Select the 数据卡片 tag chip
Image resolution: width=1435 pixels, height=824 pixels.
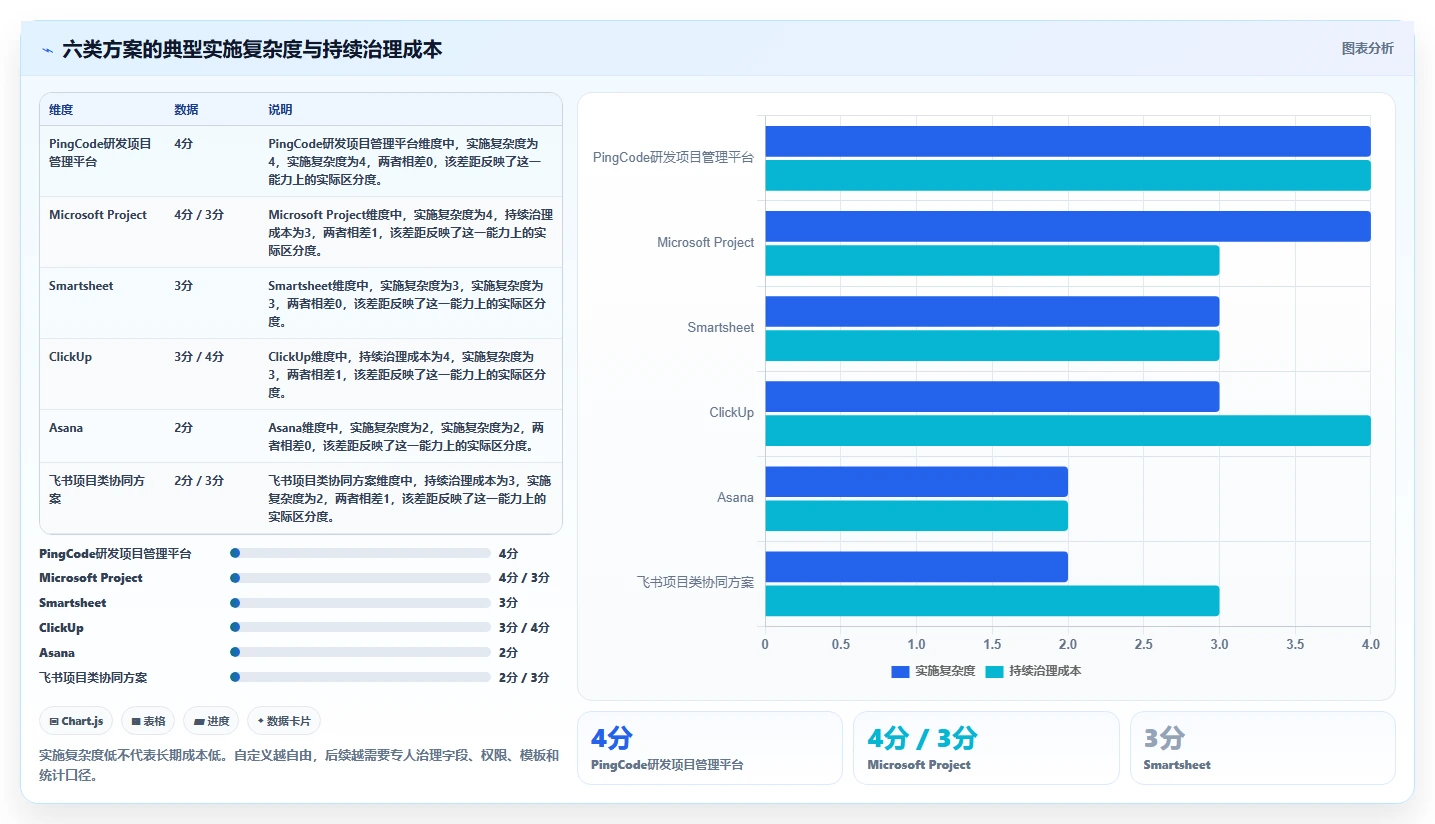284,721
